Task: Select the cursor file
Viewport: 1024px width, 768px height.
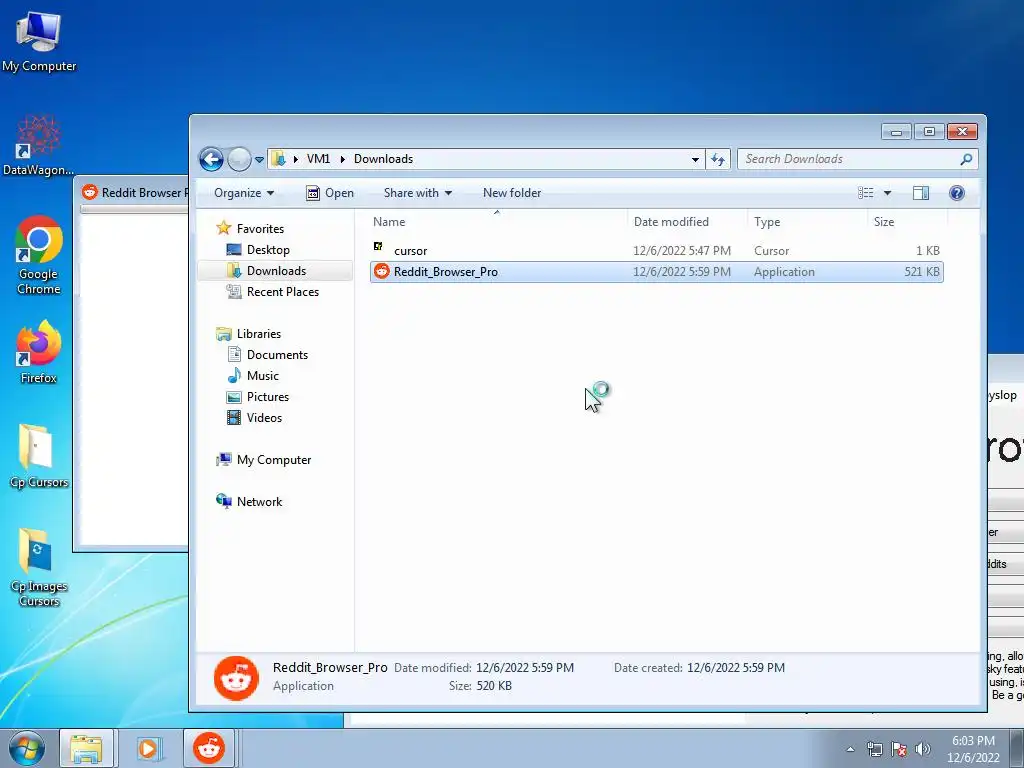Action: 656,251
